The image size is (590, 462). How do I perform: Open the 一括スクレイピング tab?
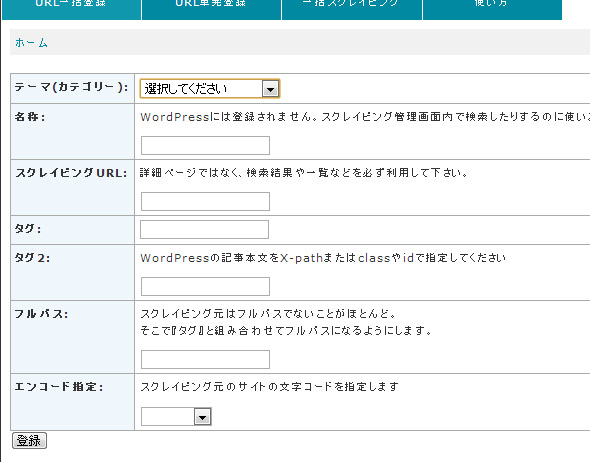[x=352, y=9]
